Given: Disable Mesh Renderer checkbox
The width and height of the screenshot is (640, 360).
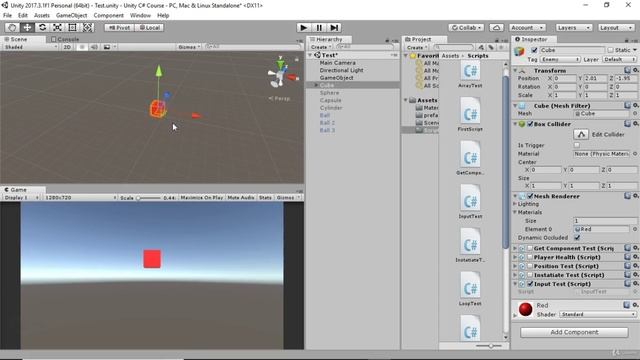Looking at the screenshot, I should click(x=530, y=196).
